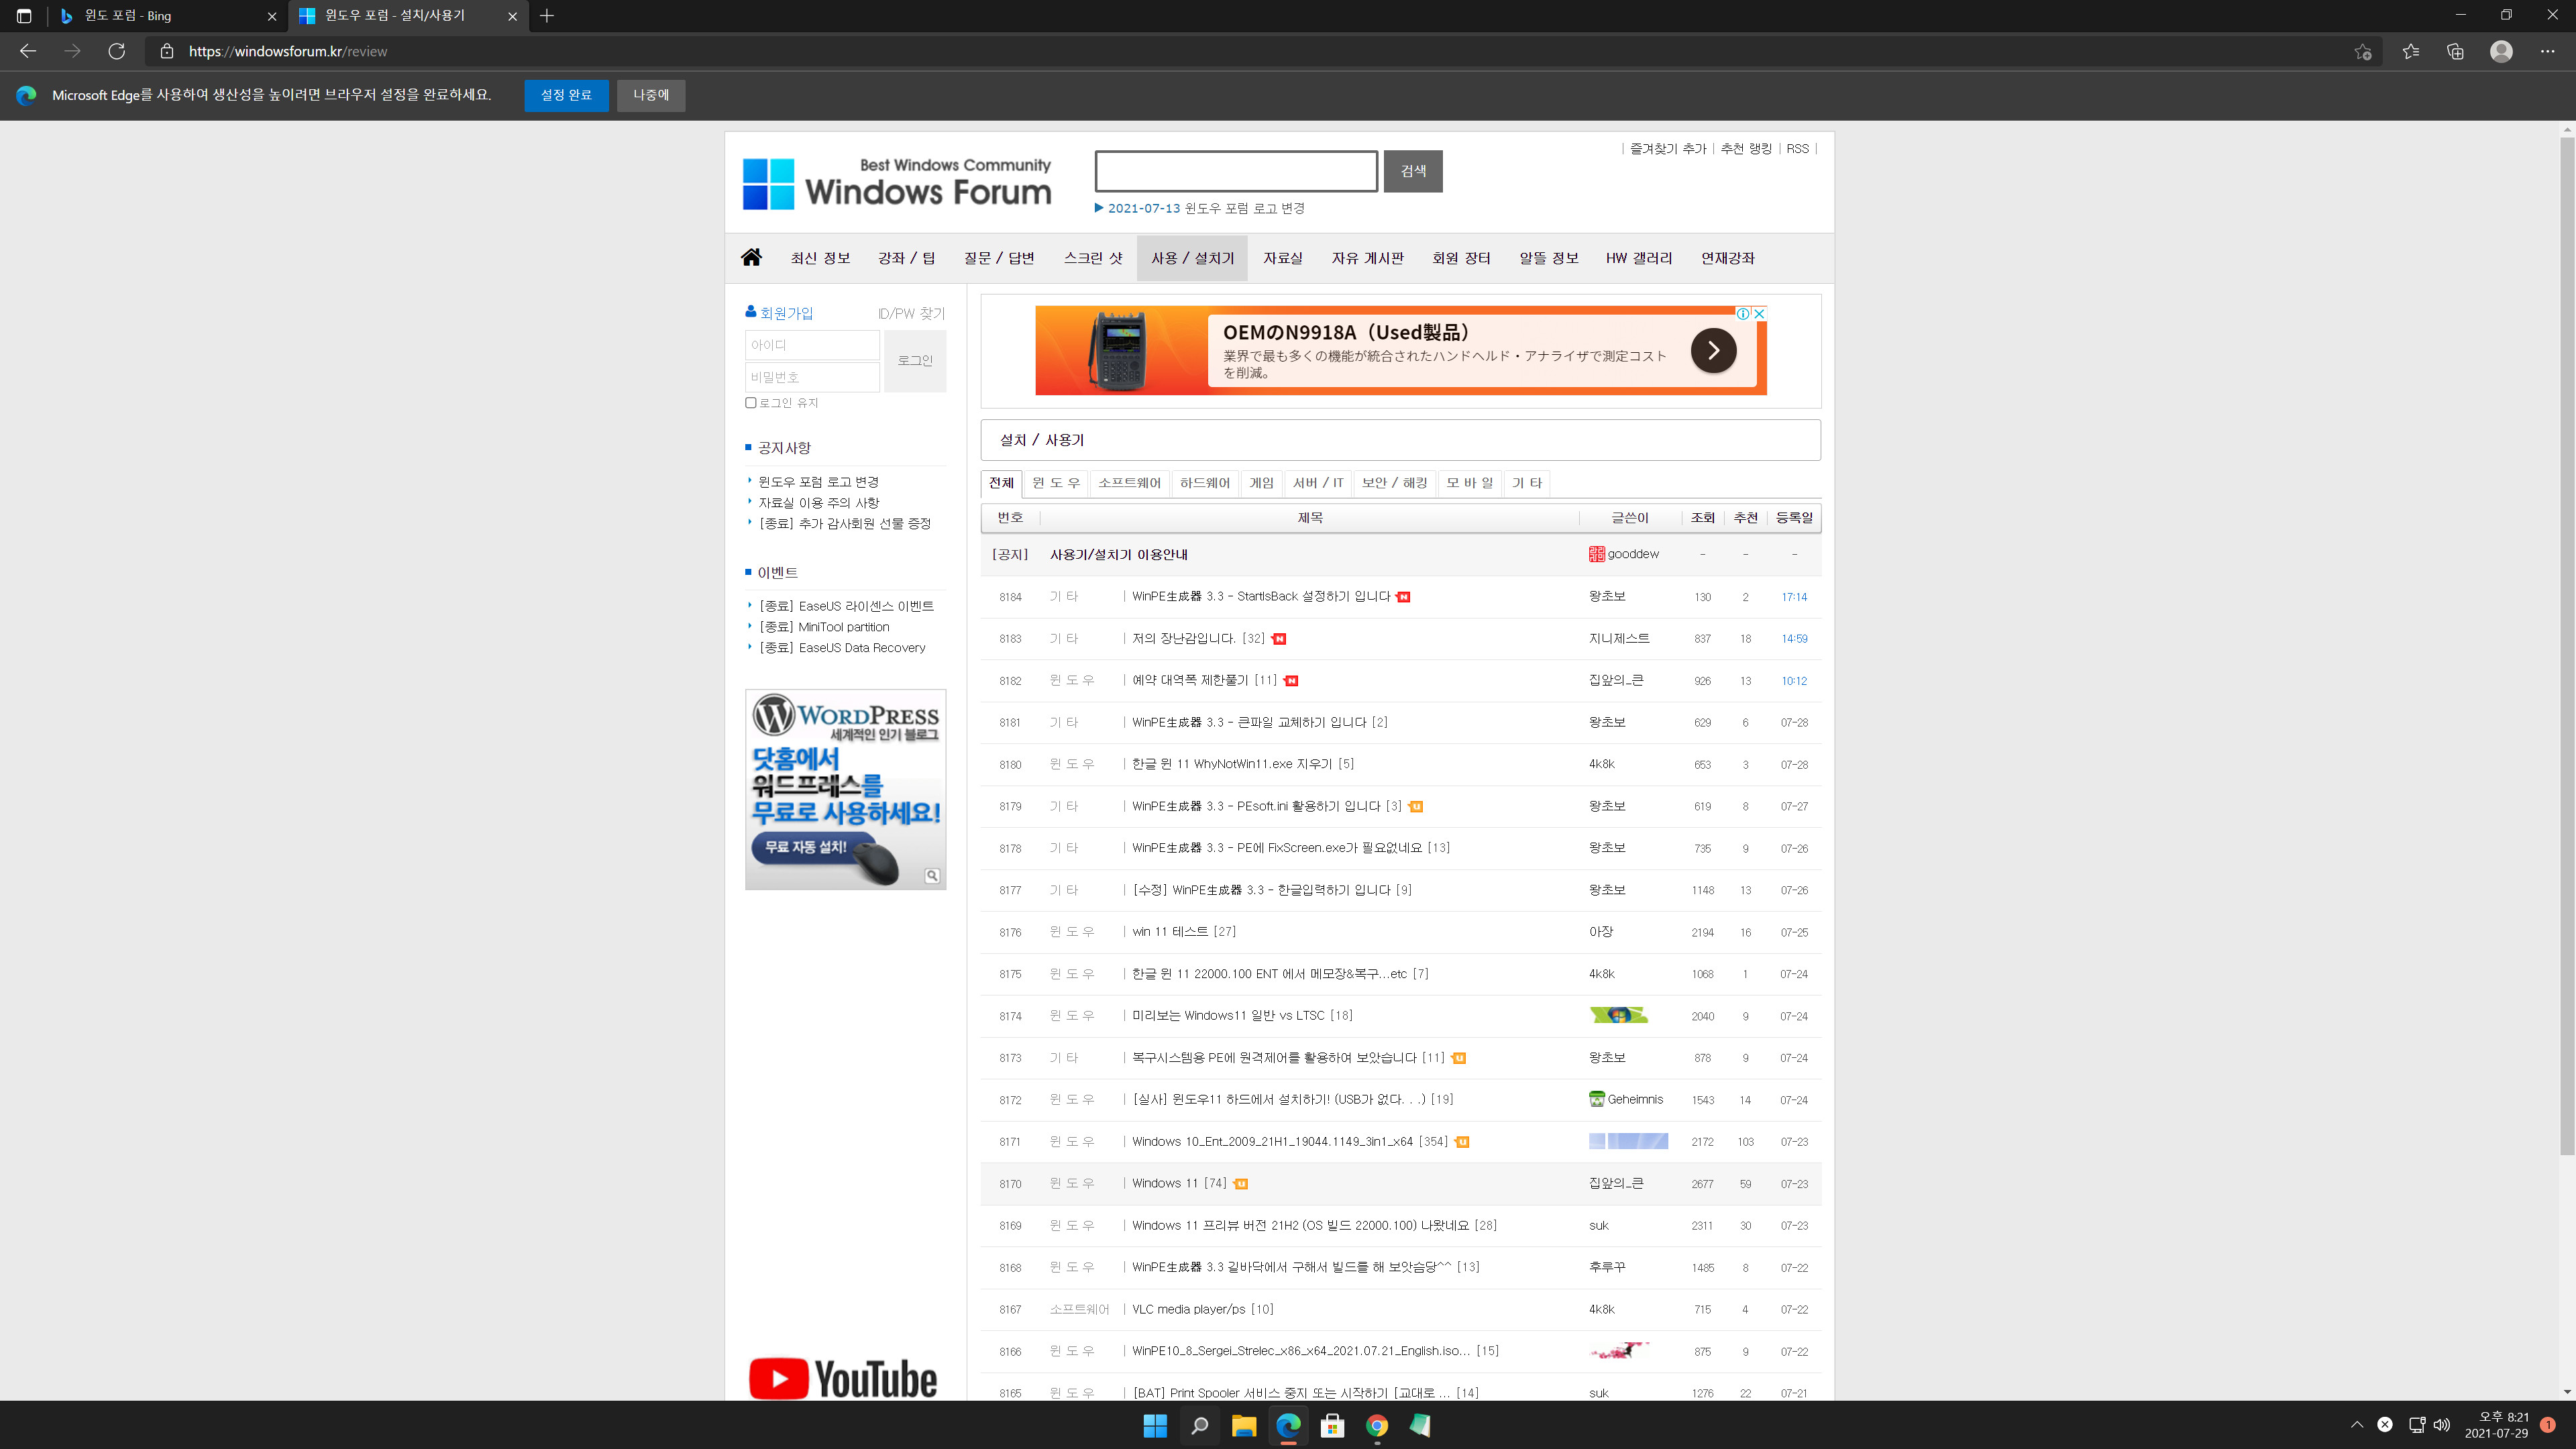Click the page vertical scrollbar

(2567, 645)
